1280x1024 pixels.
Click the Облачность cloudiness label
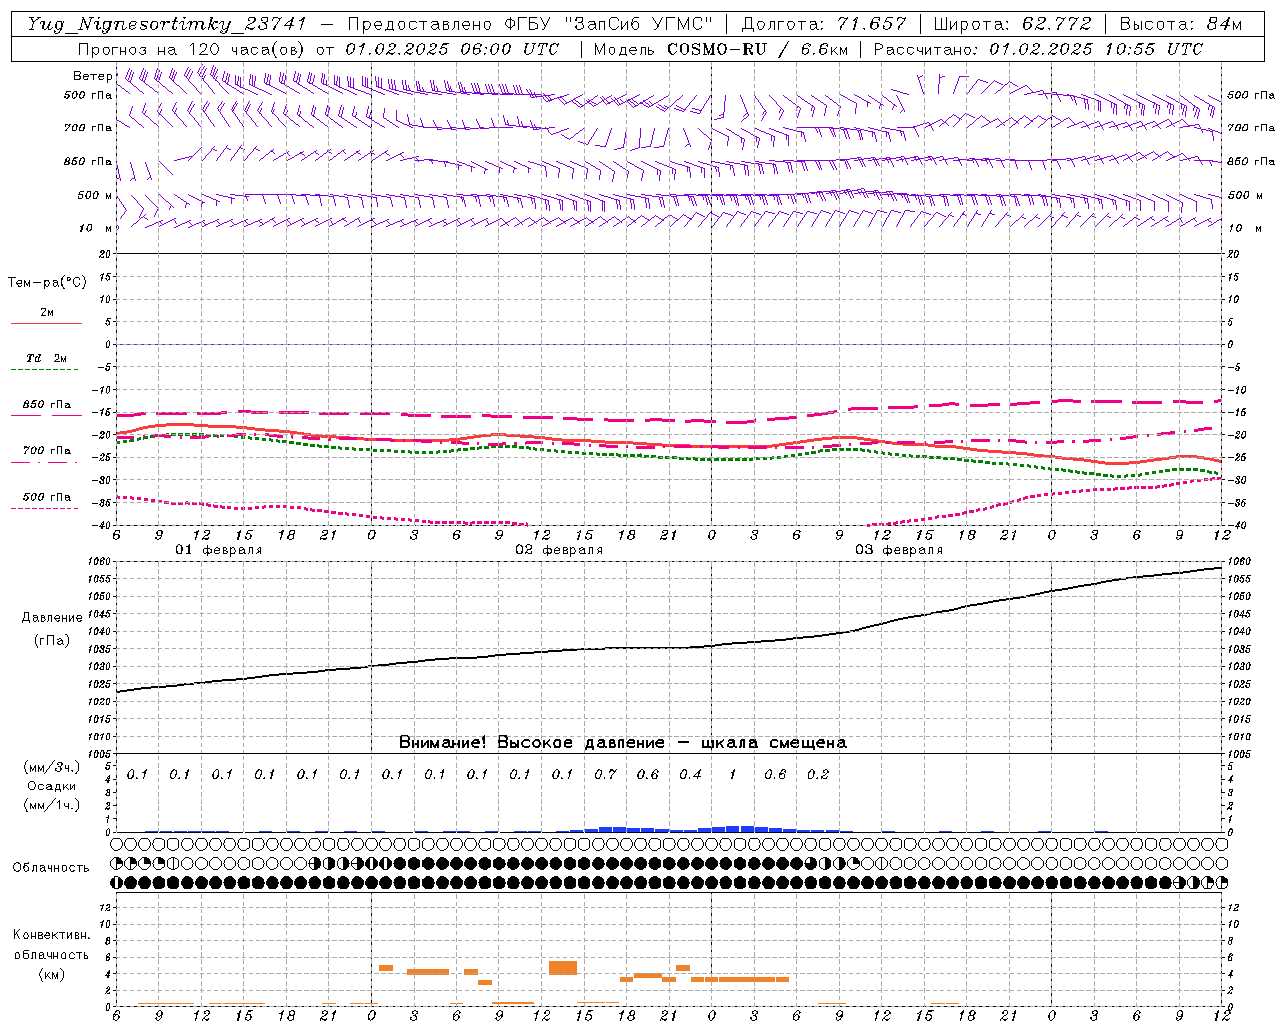click(x=51, y=868)
